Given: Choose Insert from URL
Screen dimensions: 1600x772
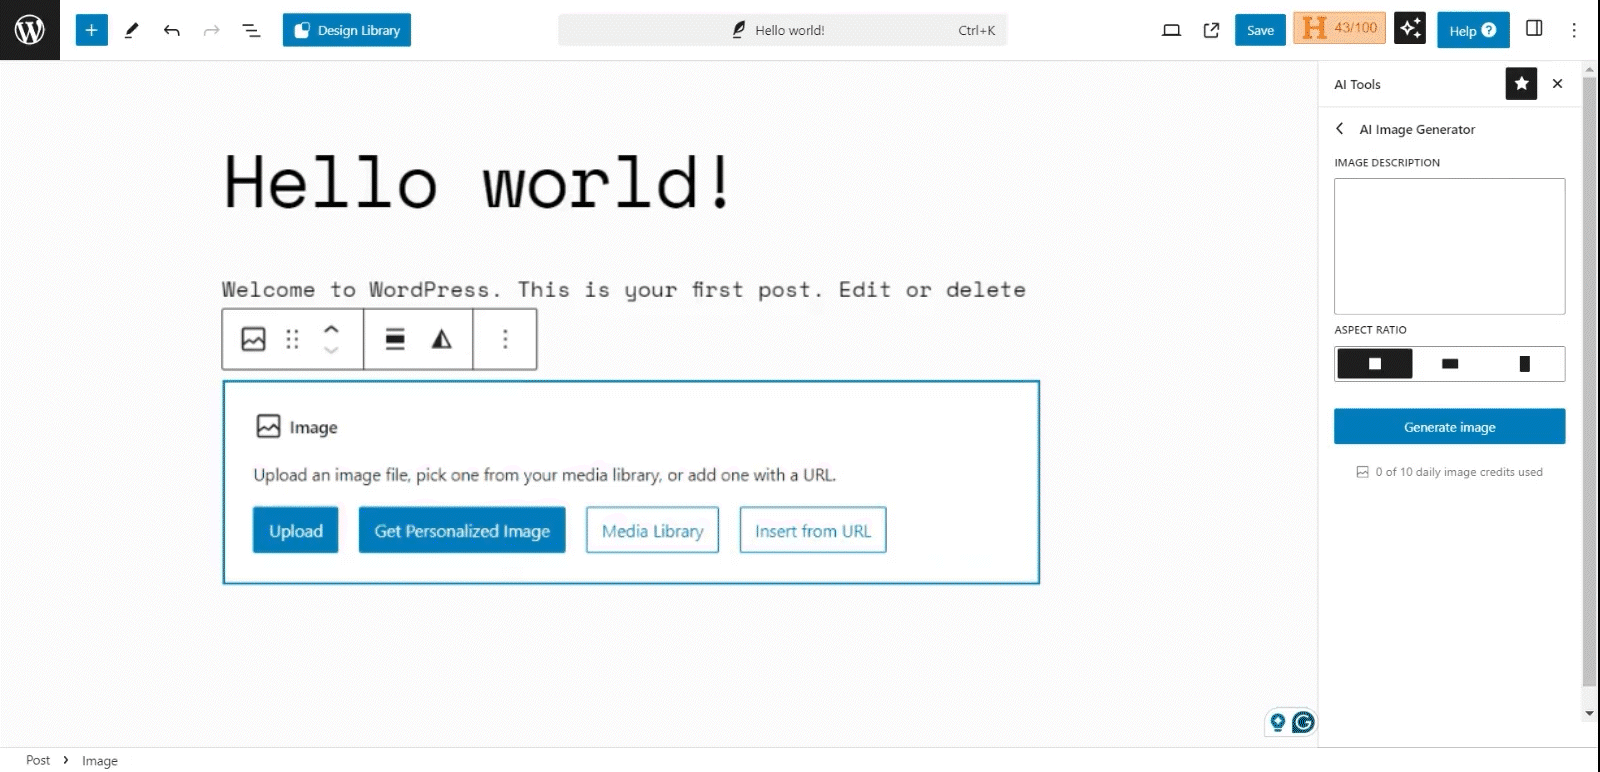Looking at the screenshot, I should [813, 530].
